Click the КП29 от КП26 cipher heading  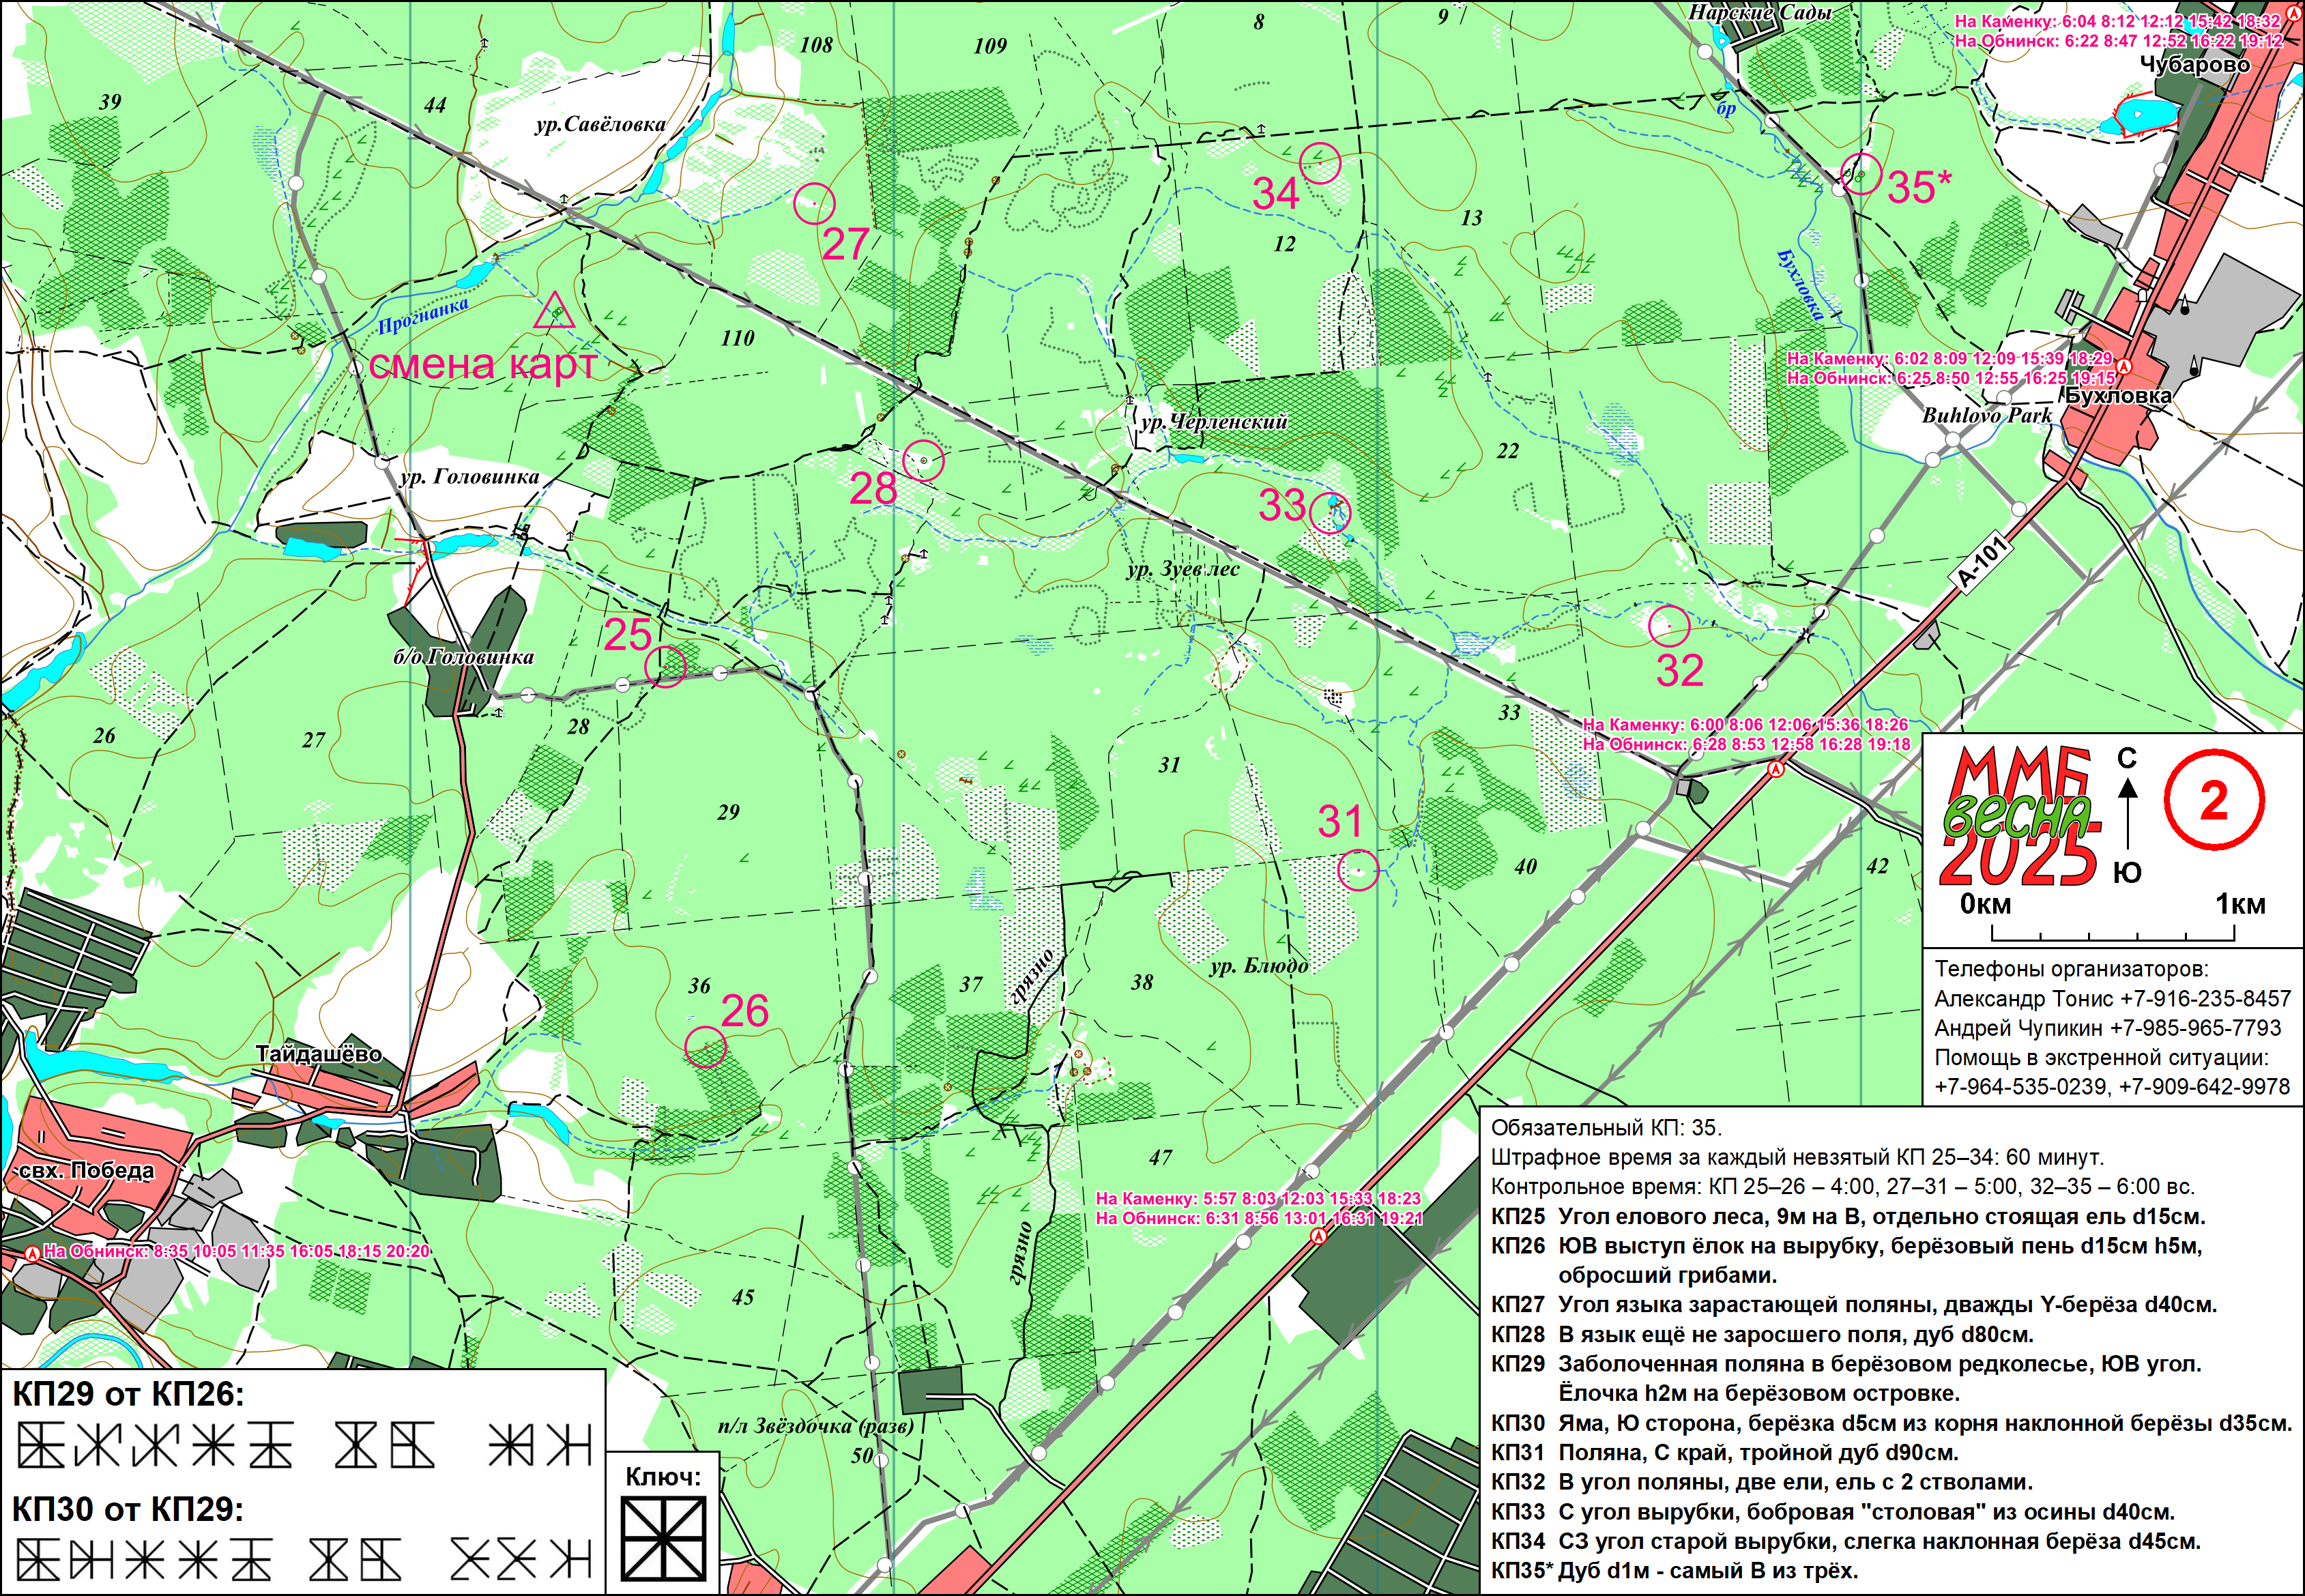[x=128, y=1394]
